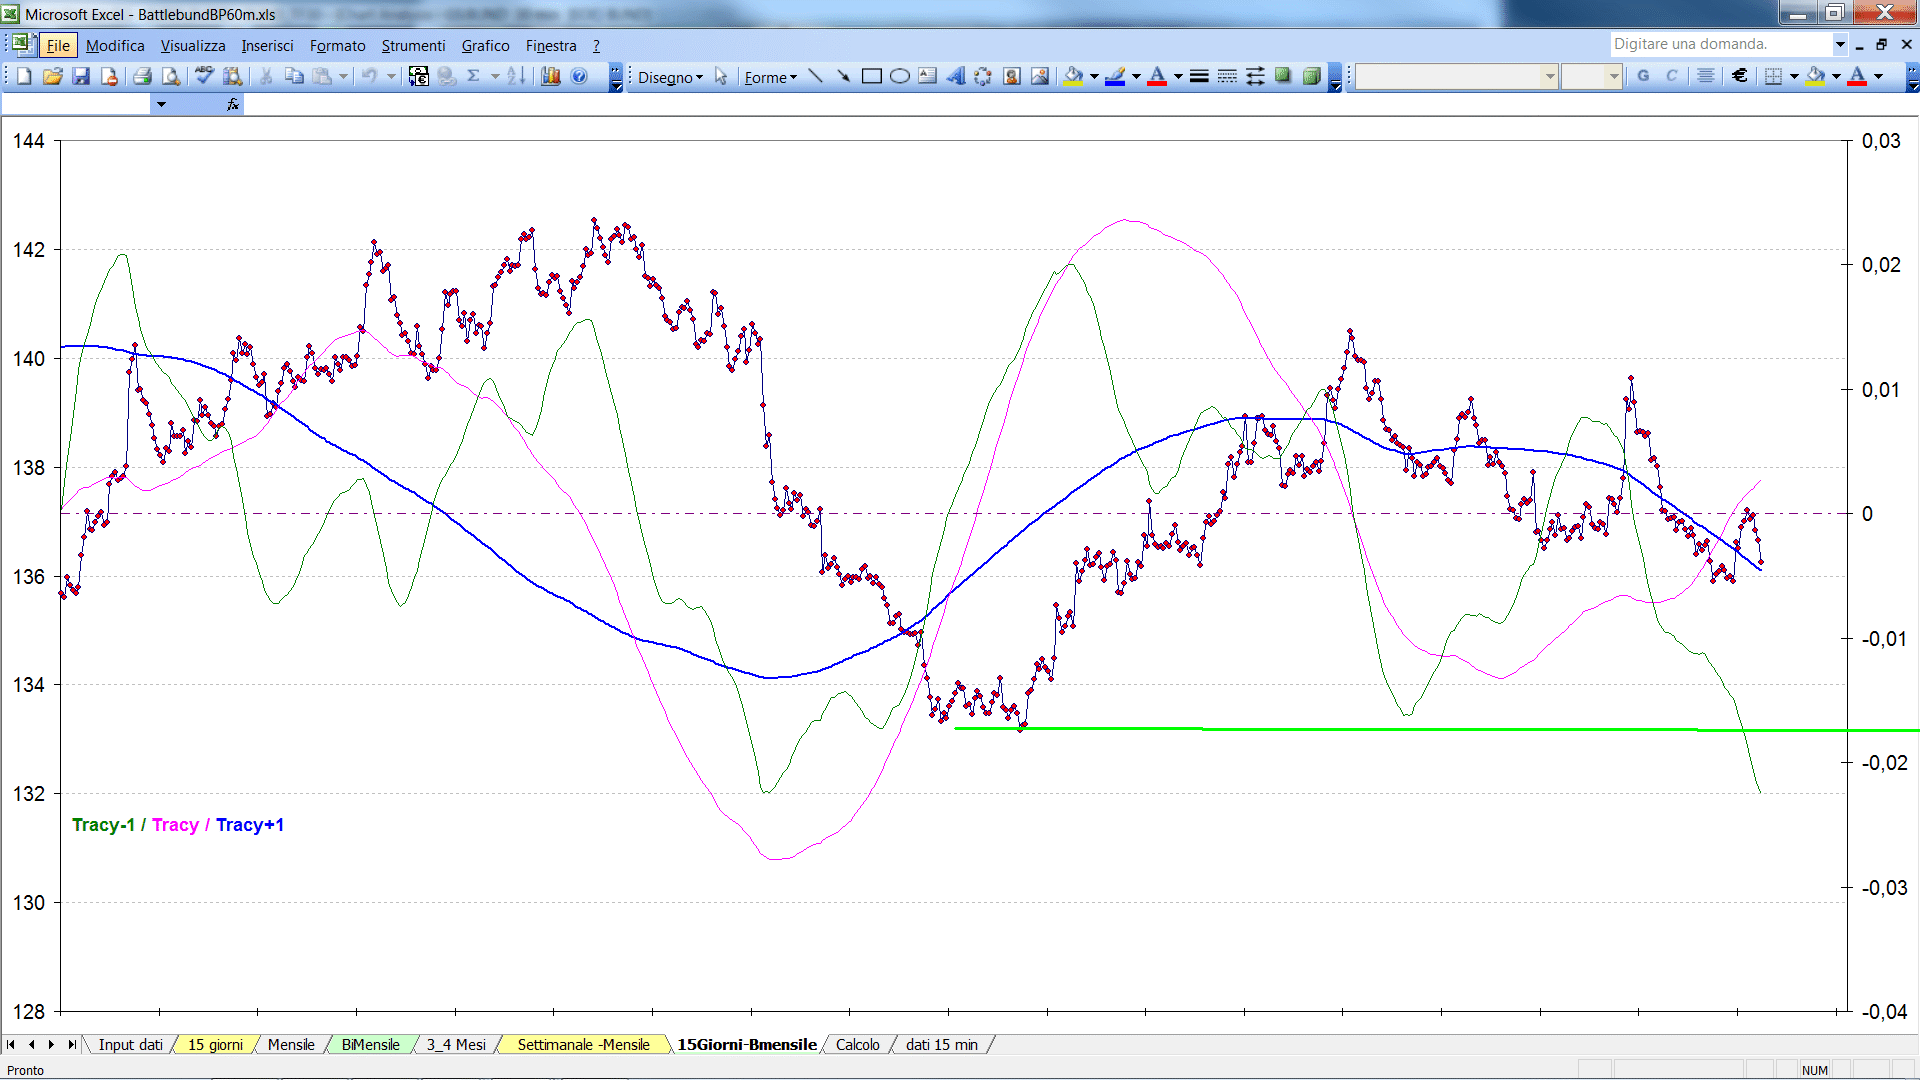Open the Grafico menu

pos(485,45)
